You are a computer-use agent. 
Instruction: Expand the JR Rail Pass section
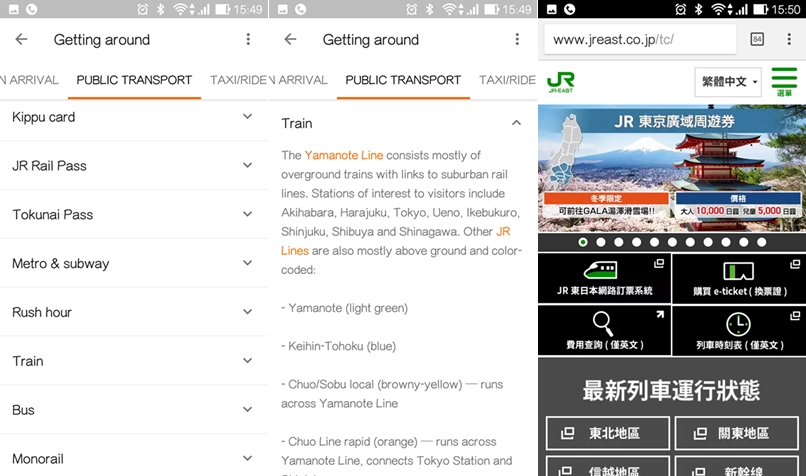pyautogui.click(x=134, y=166)
